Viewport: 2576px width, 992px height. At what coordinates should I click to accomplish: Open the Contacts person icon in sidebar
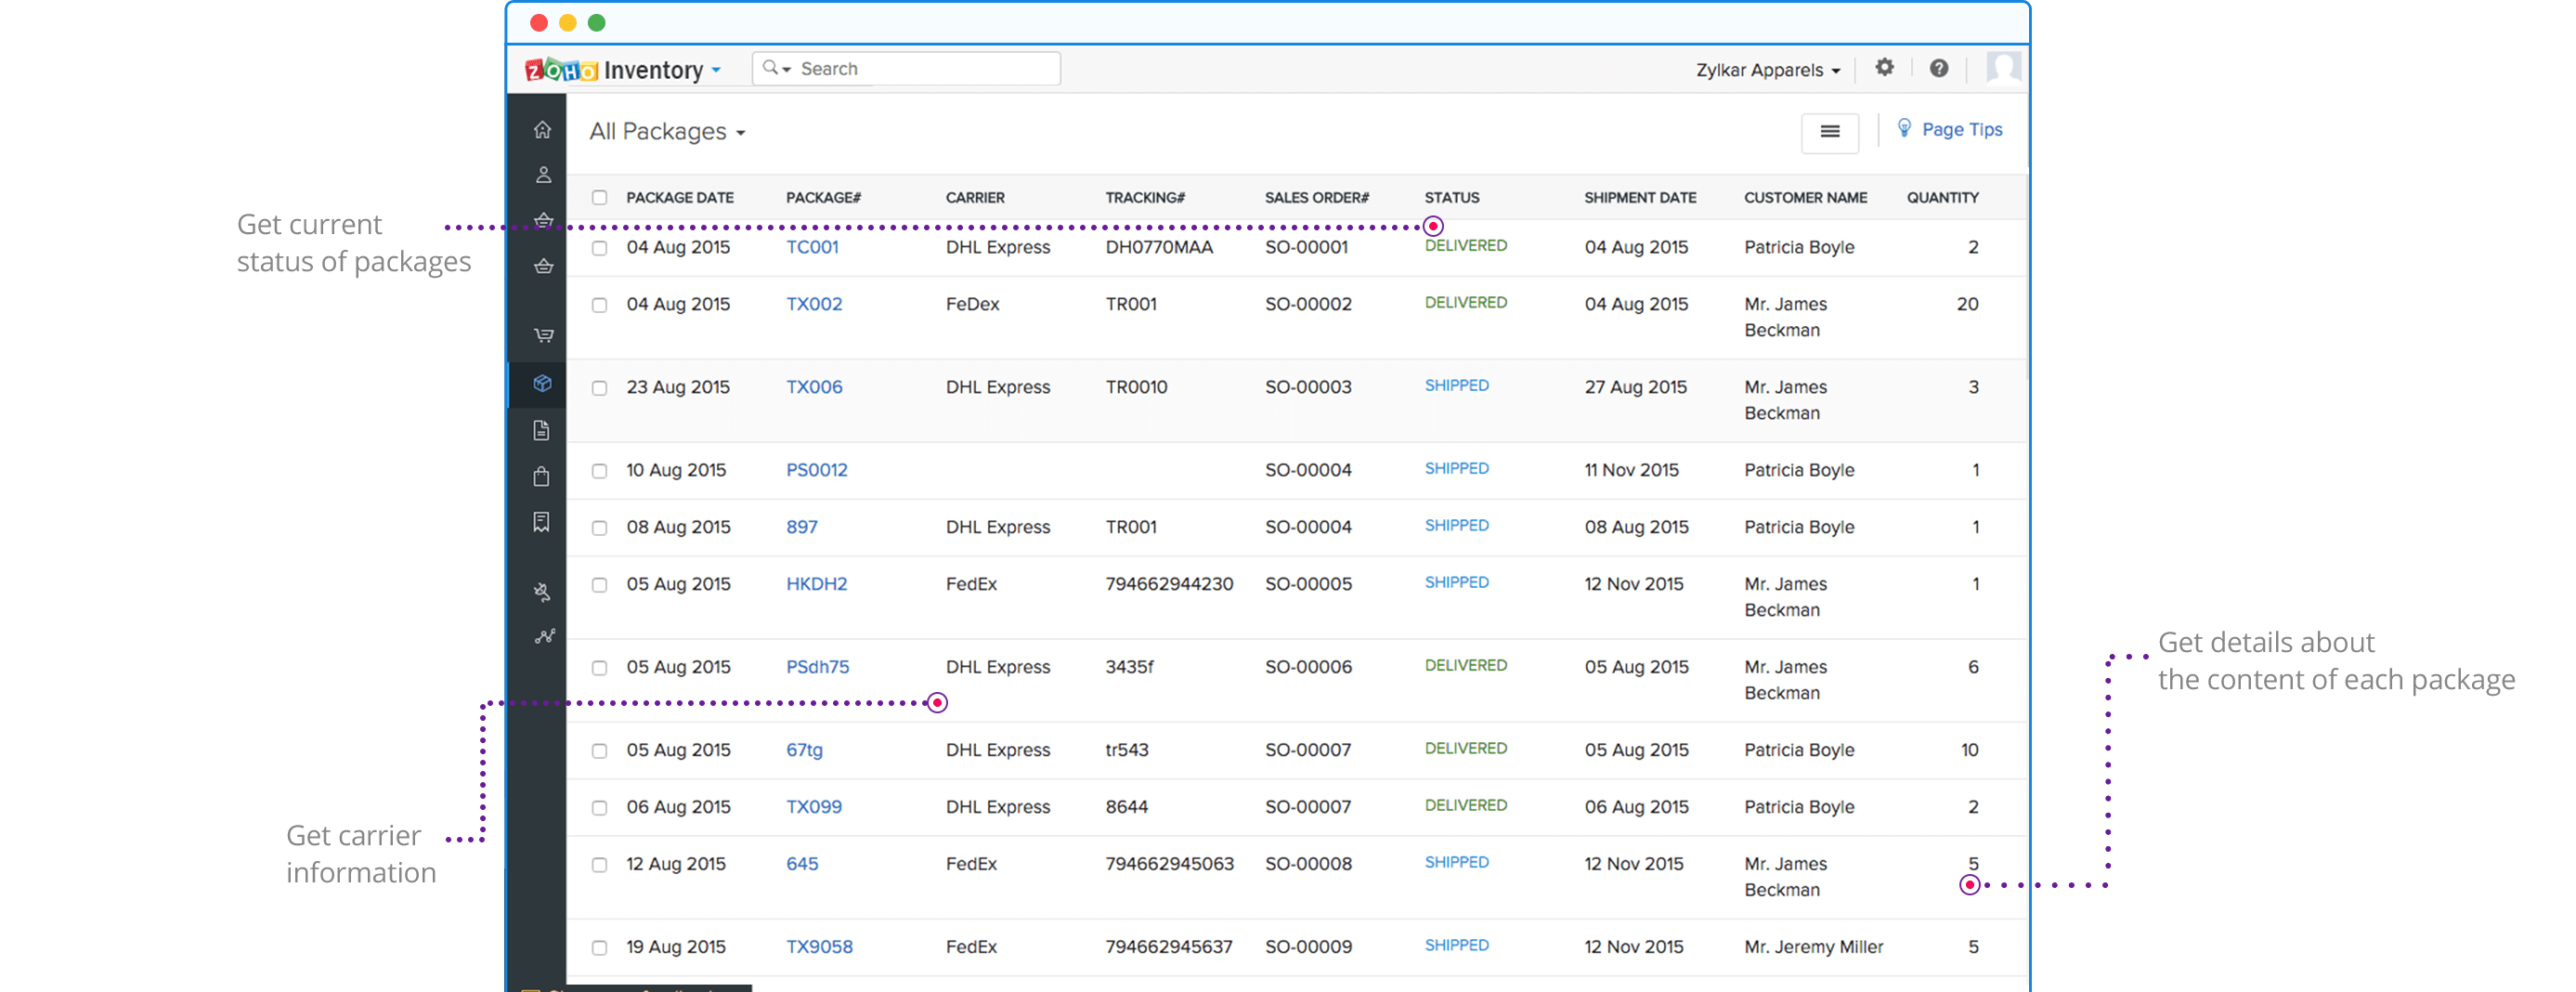coord(543,175)
